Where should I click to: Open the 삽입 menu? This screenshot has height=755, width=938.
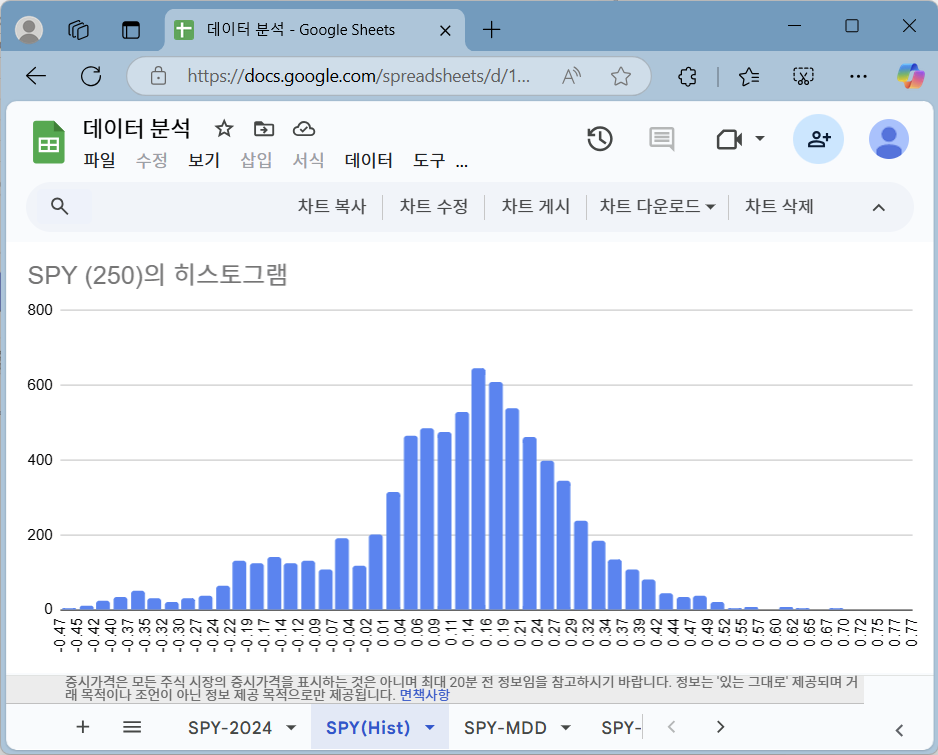tap(256, 160)
